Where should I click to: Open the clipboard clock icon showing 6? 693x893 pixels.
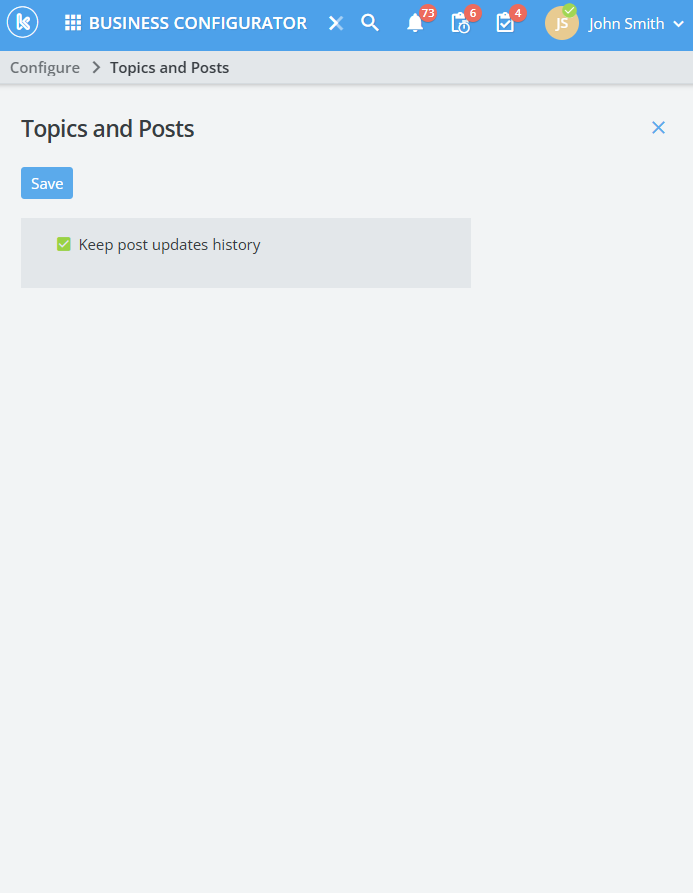[x=460, y=23]
